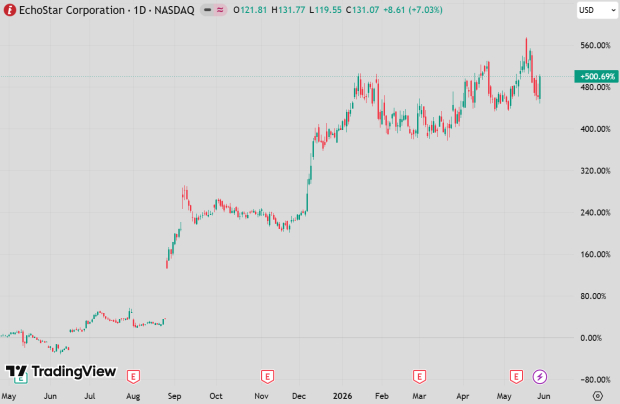The width and height of the screenshot is (620, 404).
Task: Click the 2026 label on time axis
Action: point(342,396)
